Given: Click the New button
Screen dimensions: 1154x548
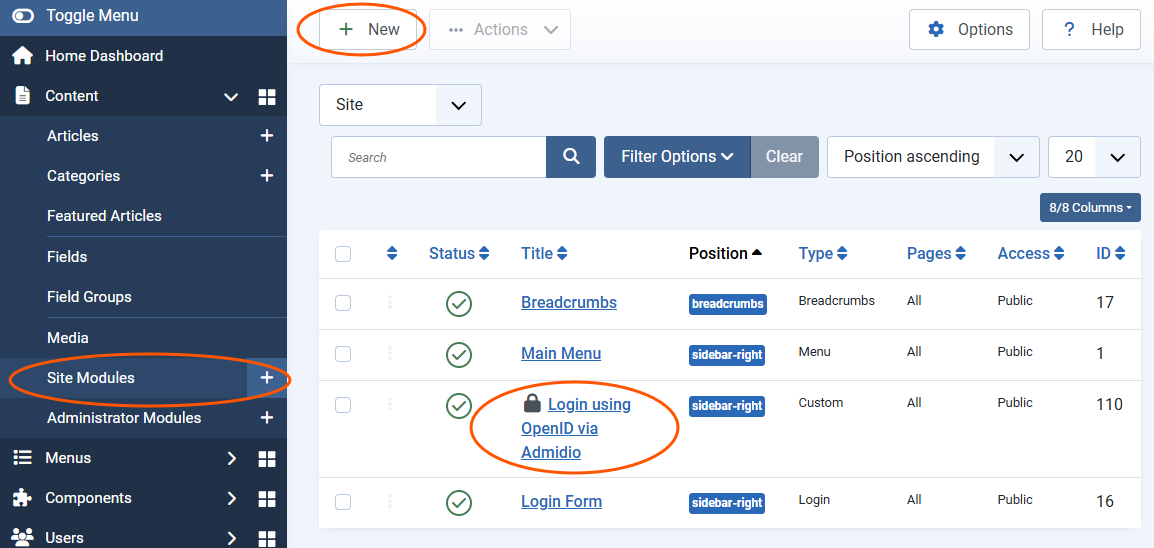Looking at the screenshot, I should [368, 30].
